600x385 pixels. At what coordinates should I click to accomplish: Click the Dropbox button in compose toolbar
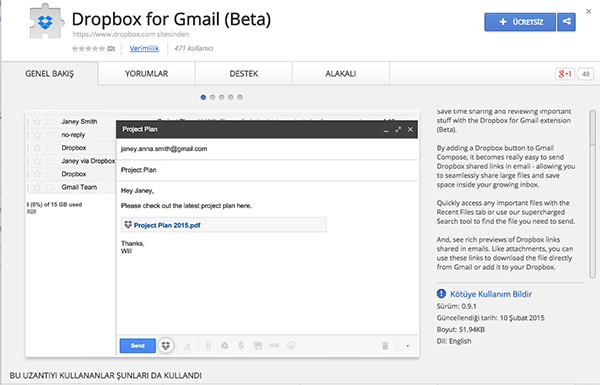coord(166,346)
